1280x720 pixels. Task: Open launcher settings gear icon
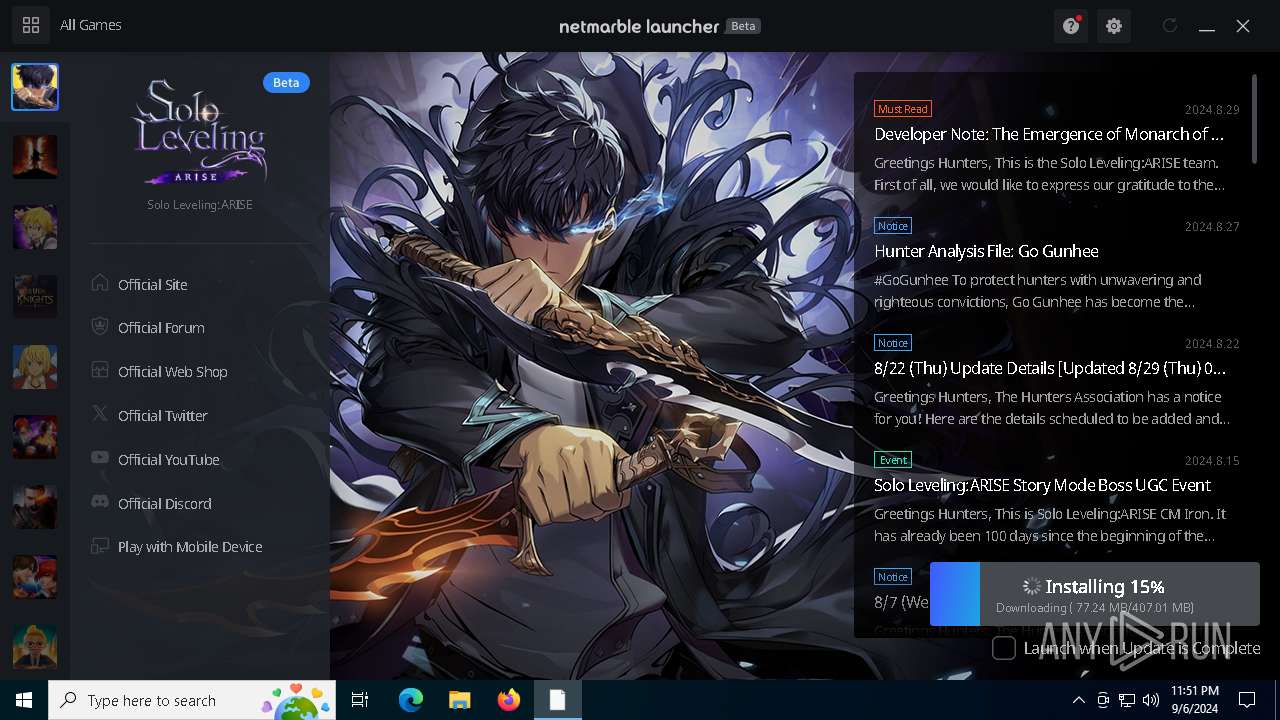(x=1114, y=26)
